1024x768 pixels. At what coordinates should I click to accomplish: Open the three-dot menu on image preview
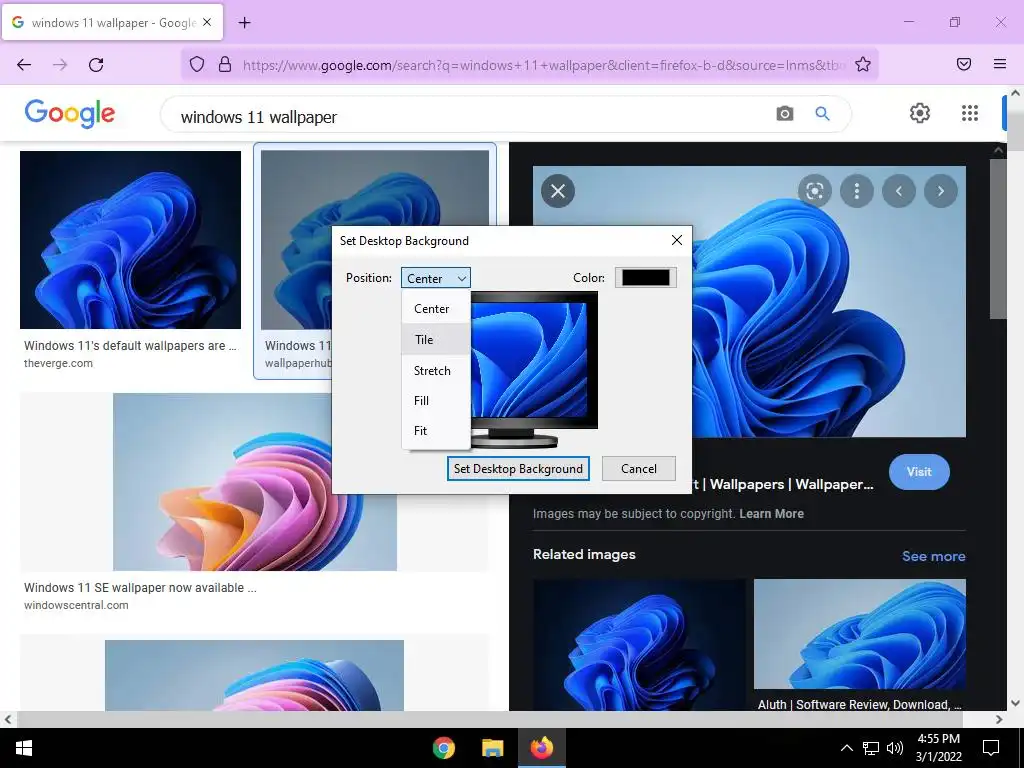[x=857, y=191]
